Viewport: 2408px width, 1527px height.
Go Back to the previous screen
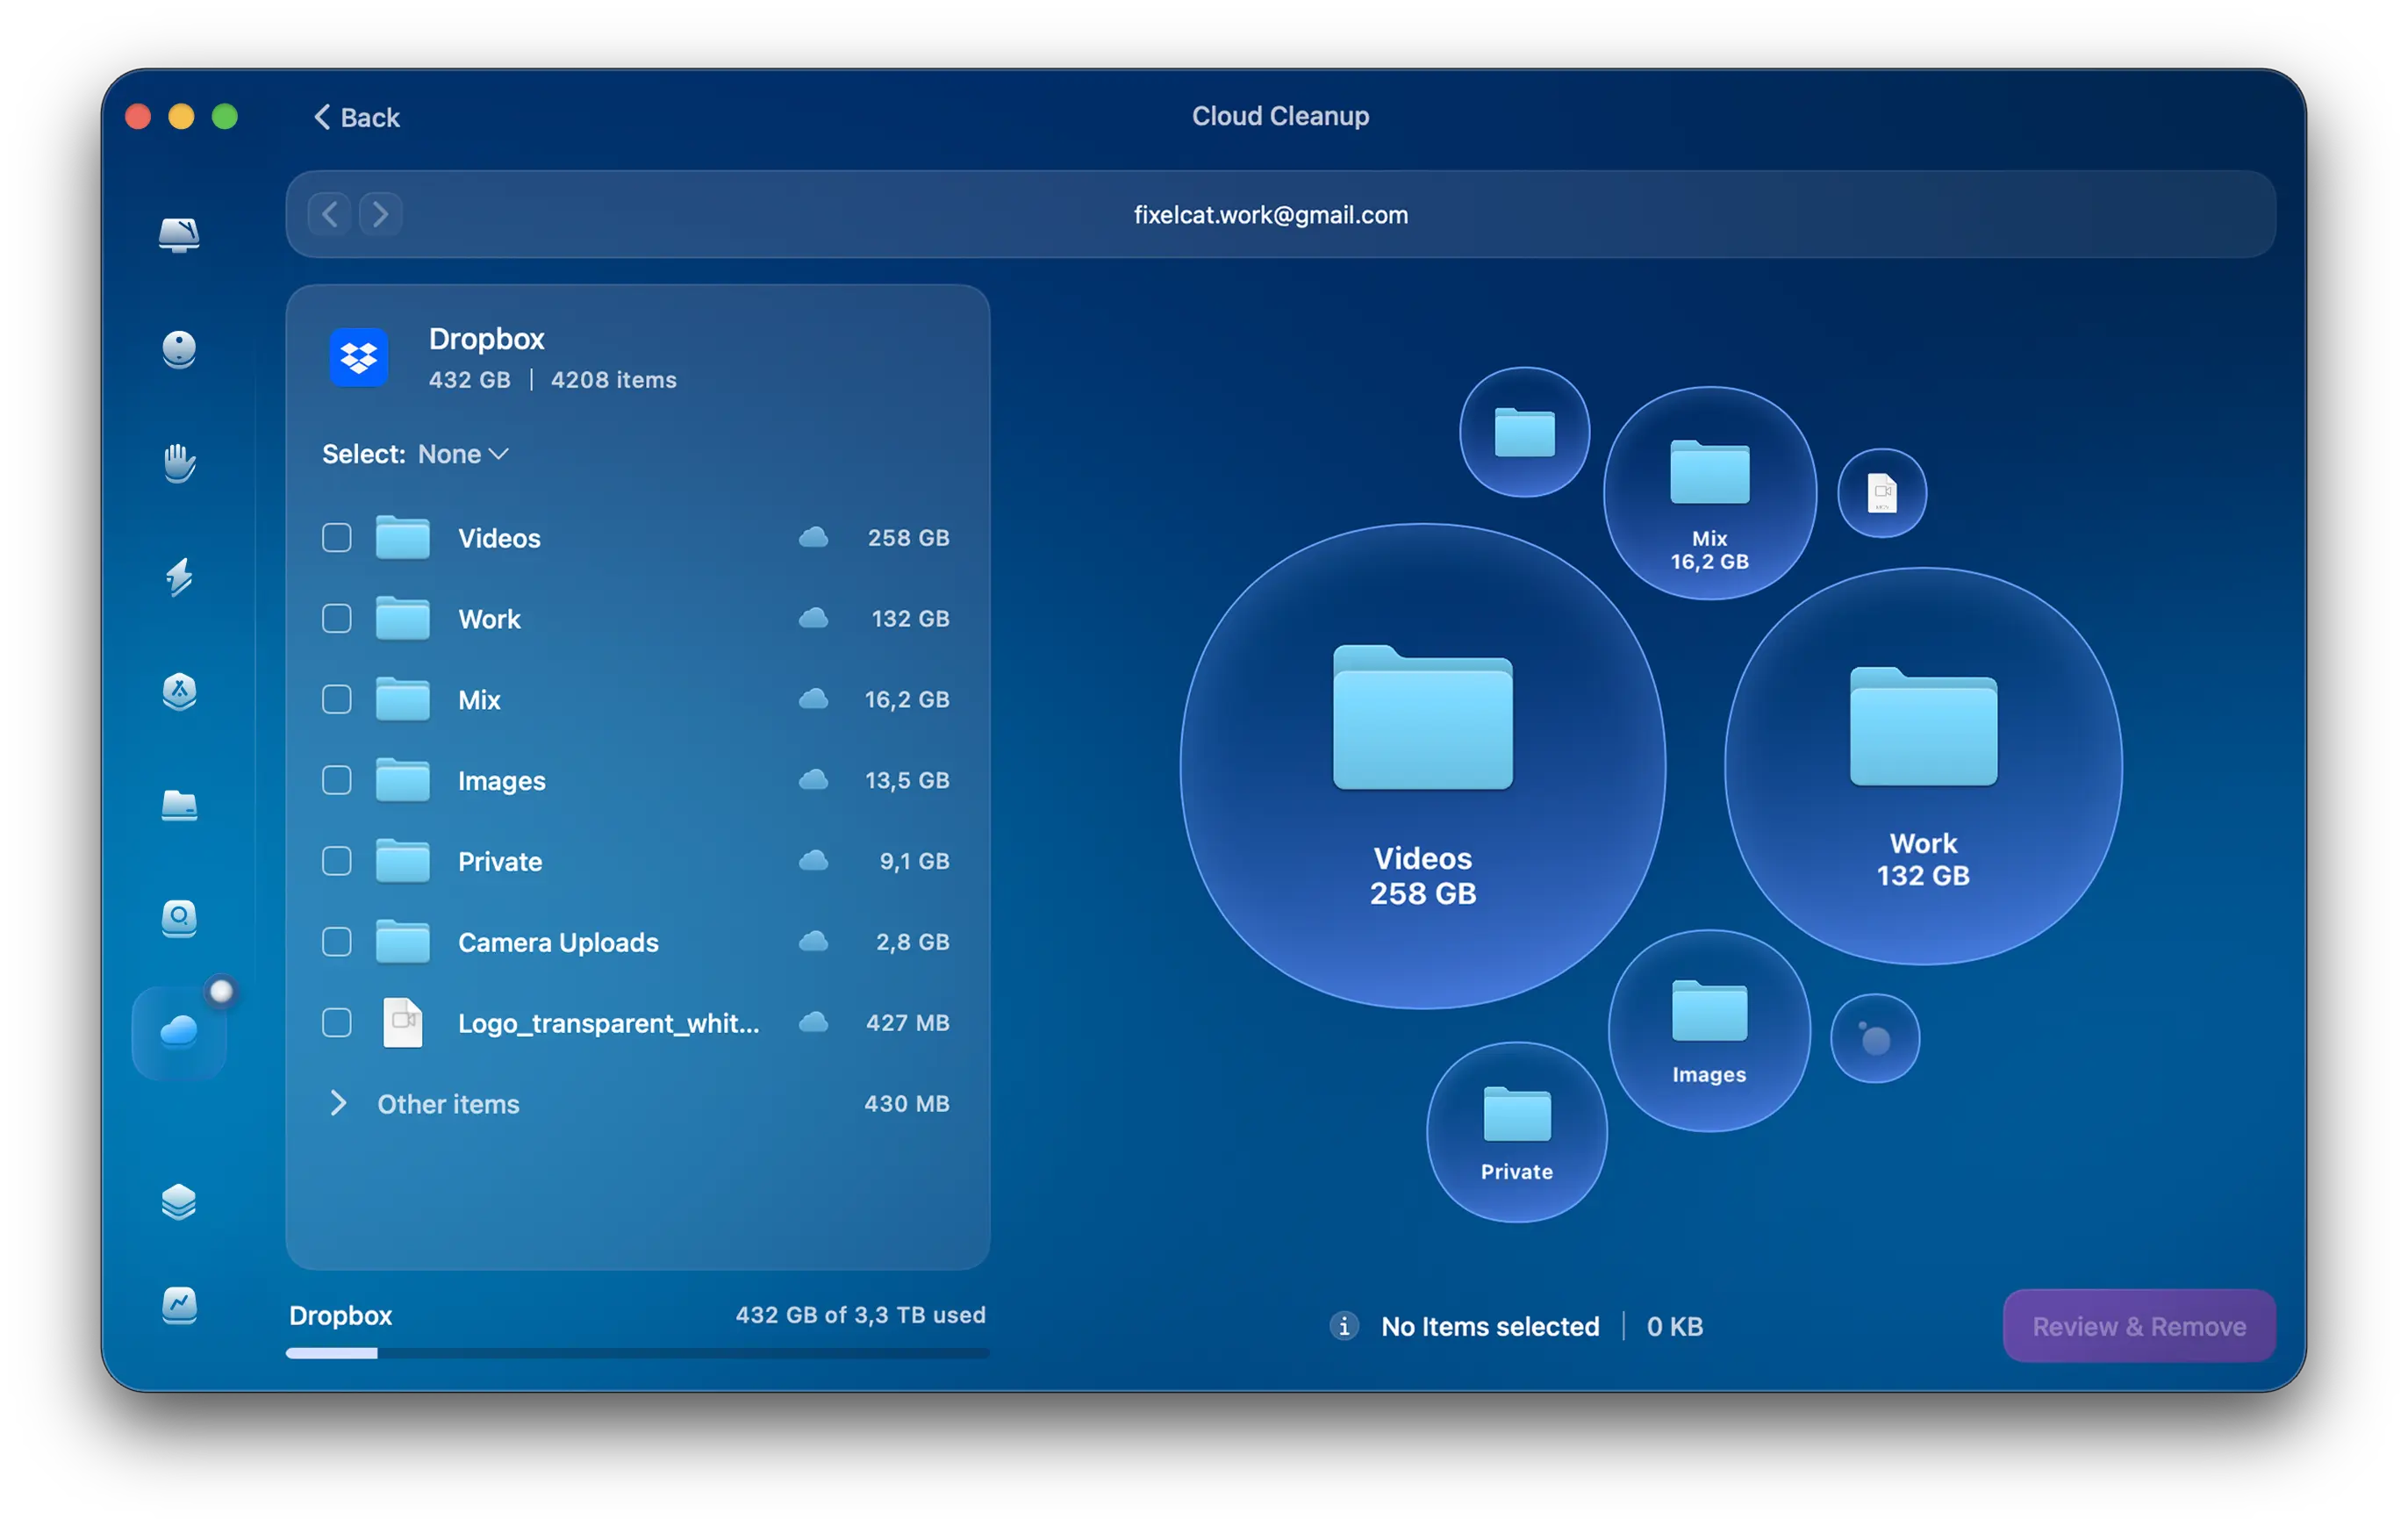357,118
